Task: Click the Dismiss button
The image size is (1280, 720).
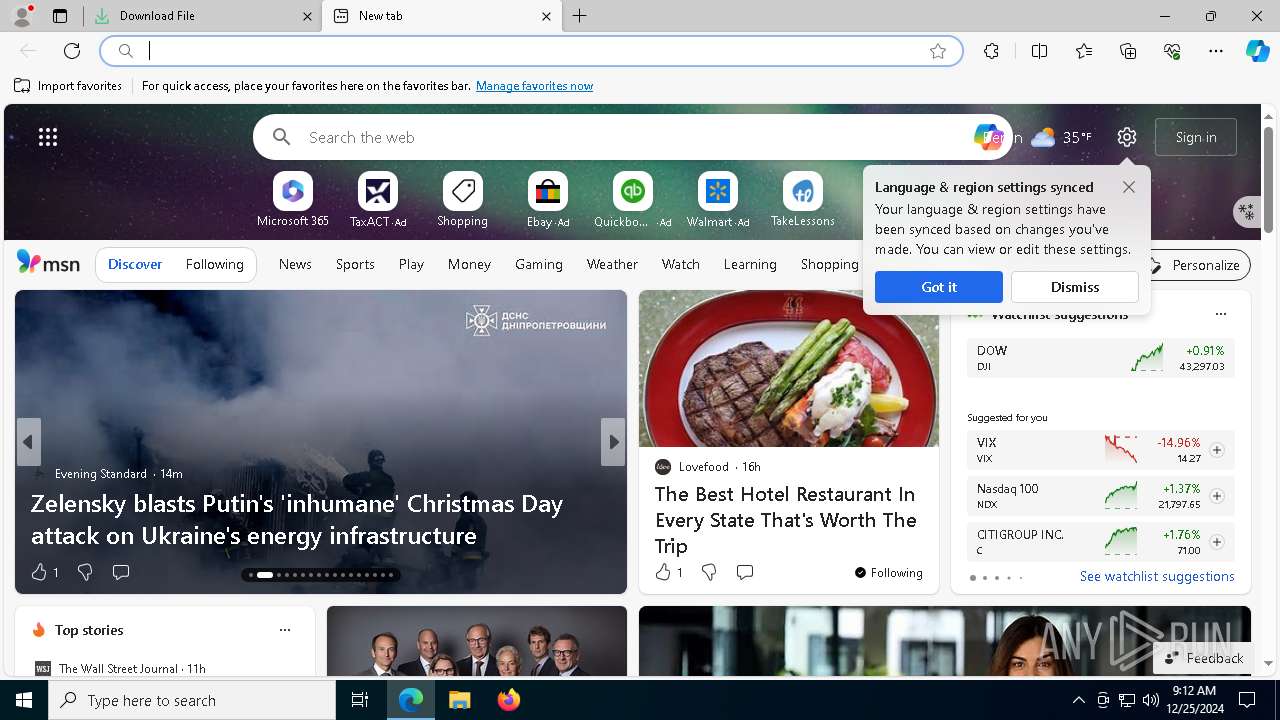Action: pyautogui.click(x=1075, y=287)
